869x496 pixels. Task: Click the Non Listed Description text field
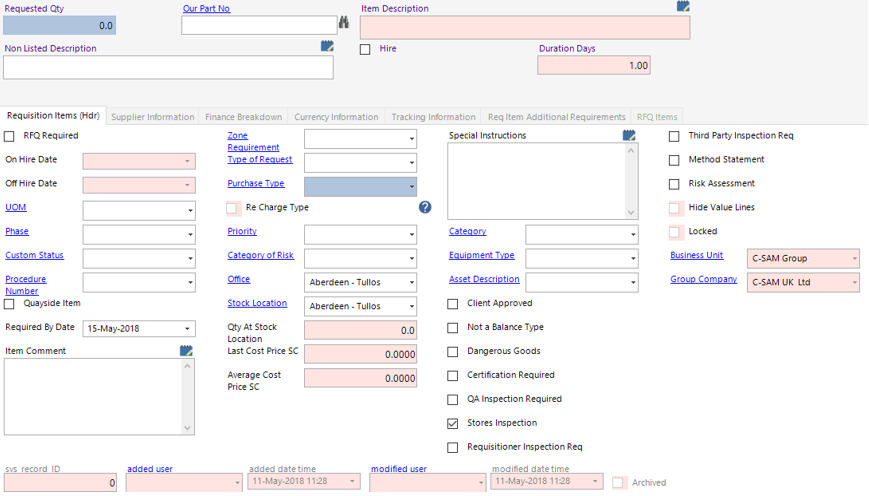168,67
